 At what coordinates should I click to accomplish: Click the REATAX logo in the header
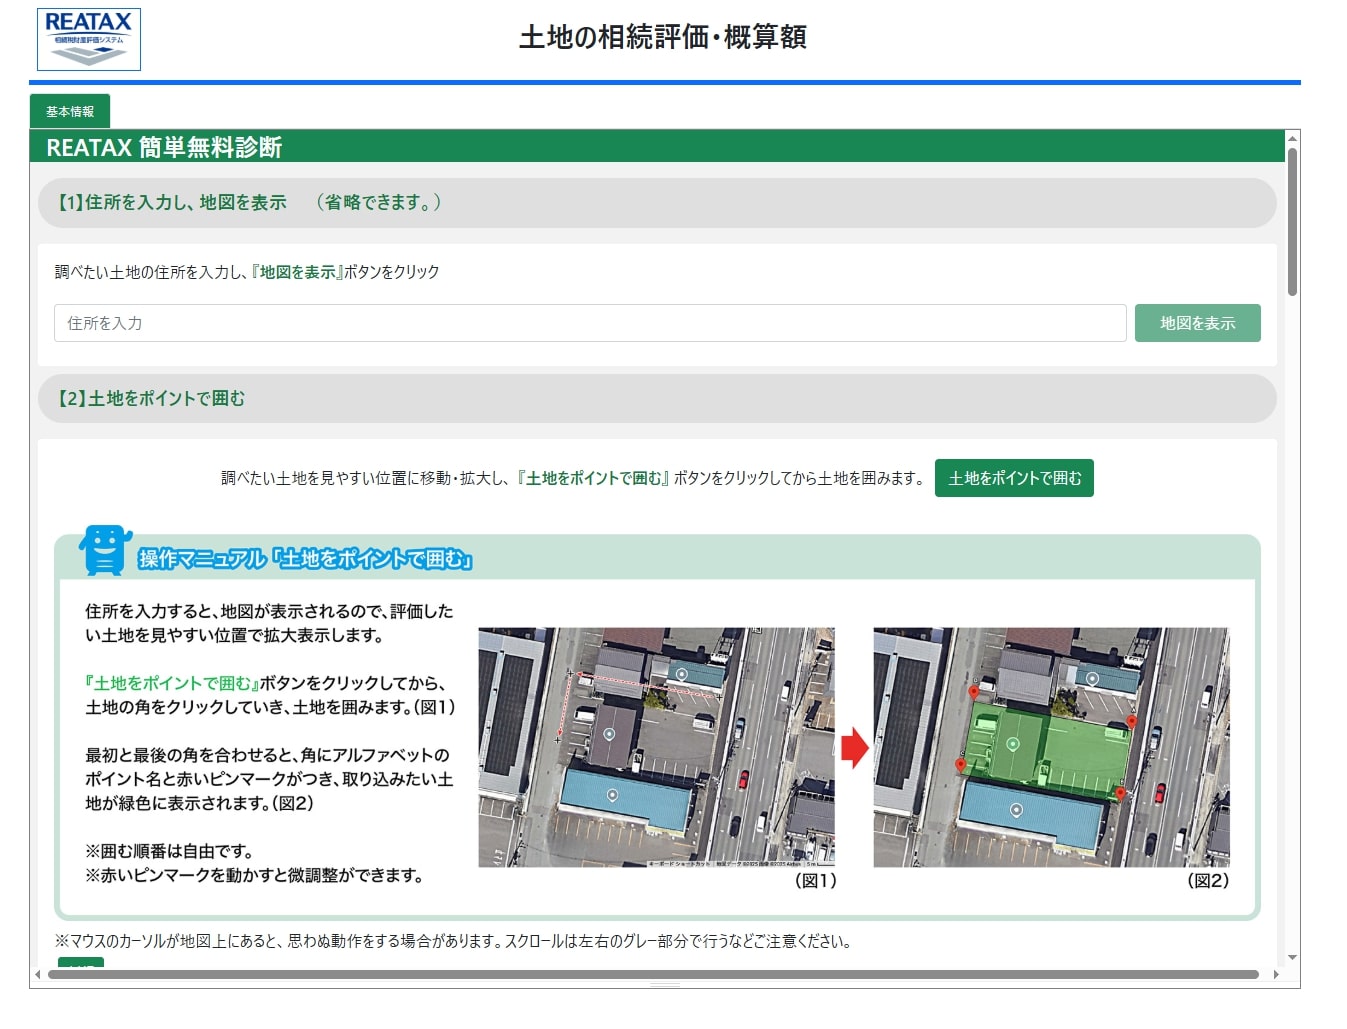[x=88, y=40]
